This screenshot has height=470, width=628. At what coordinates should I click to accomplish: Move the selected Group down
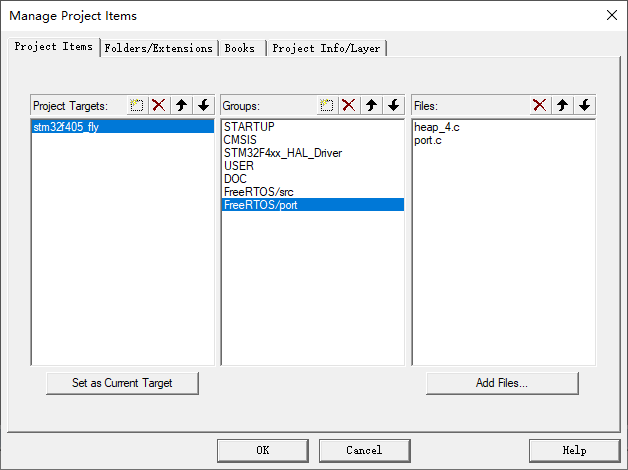[x=394, y=106]
